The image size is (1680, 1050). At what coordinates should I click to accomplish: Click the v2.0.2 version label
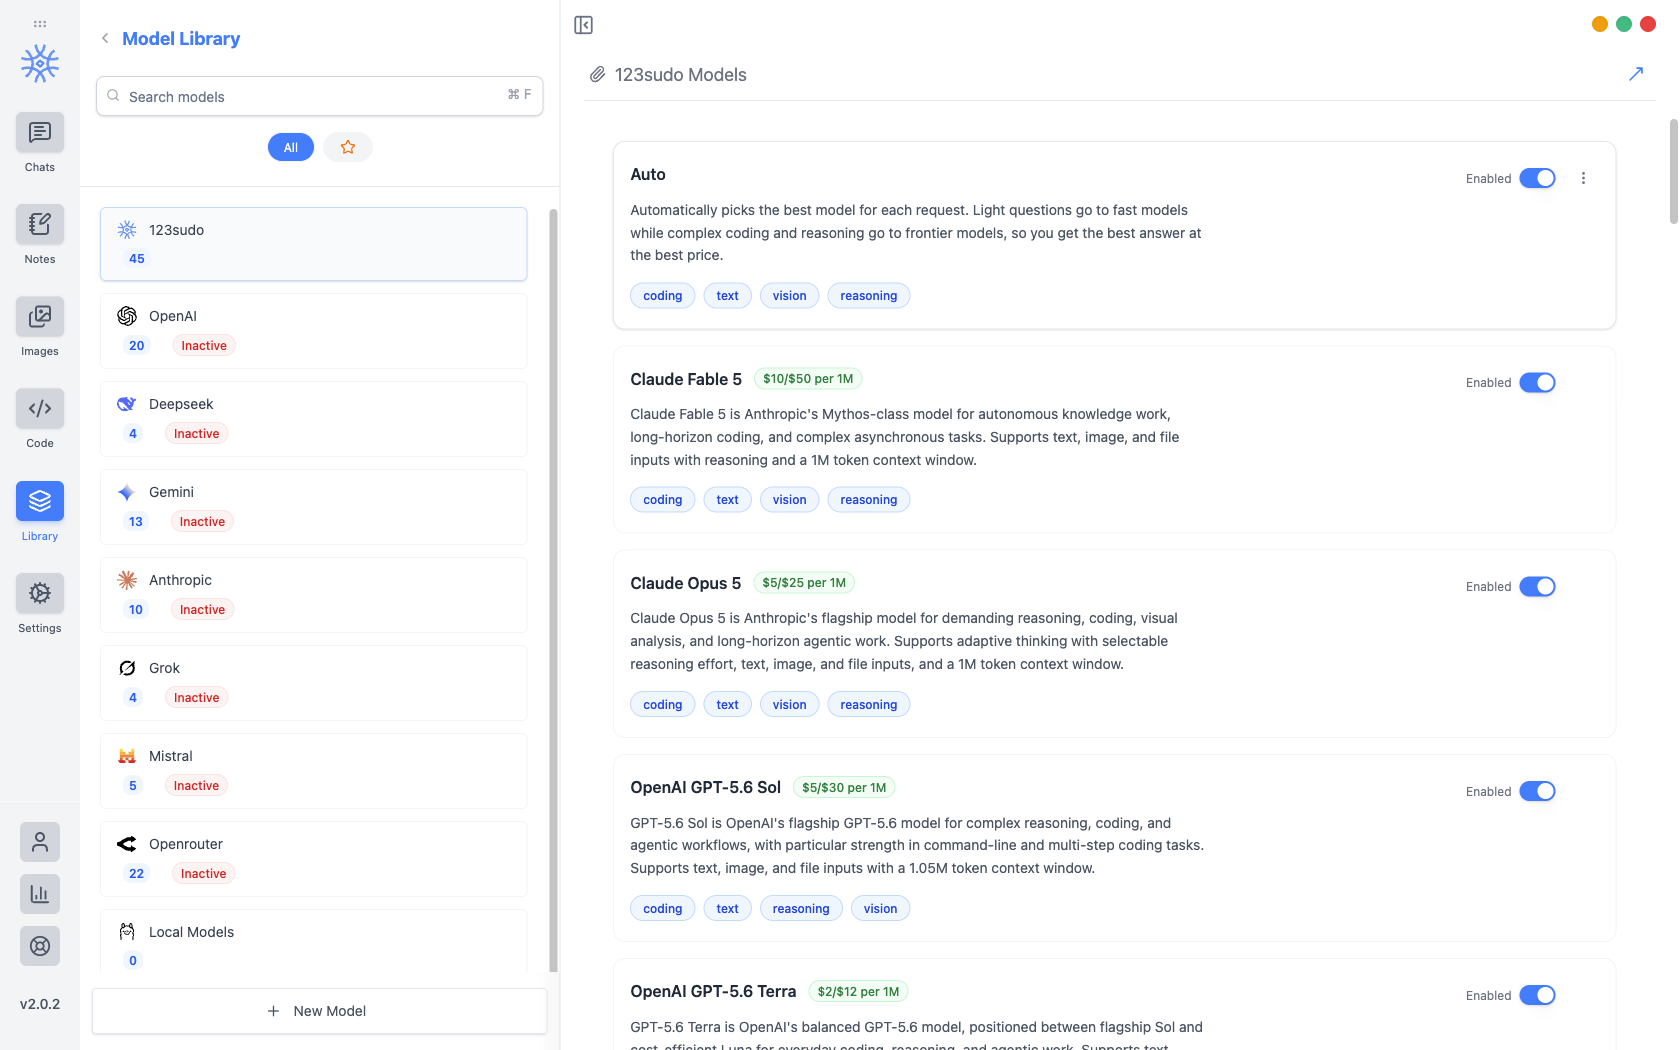click(x=40, y=1004)
